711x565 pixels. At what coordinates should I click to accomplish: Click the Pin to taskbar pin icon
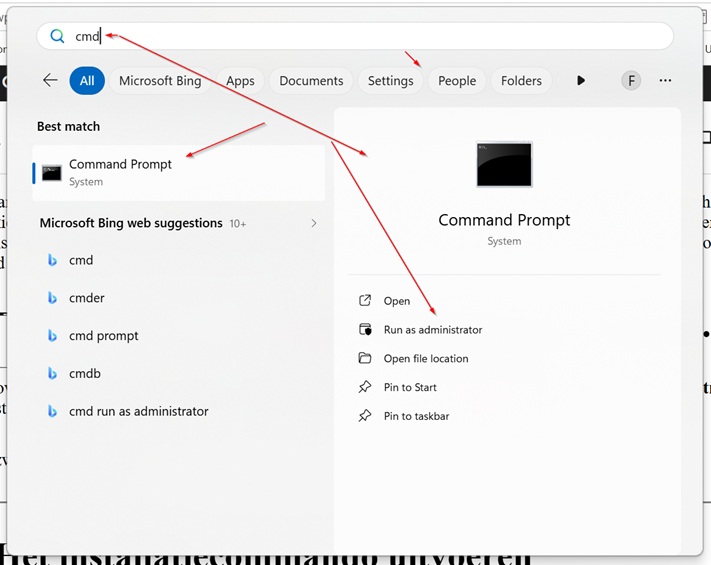click(x=365, y=415)
